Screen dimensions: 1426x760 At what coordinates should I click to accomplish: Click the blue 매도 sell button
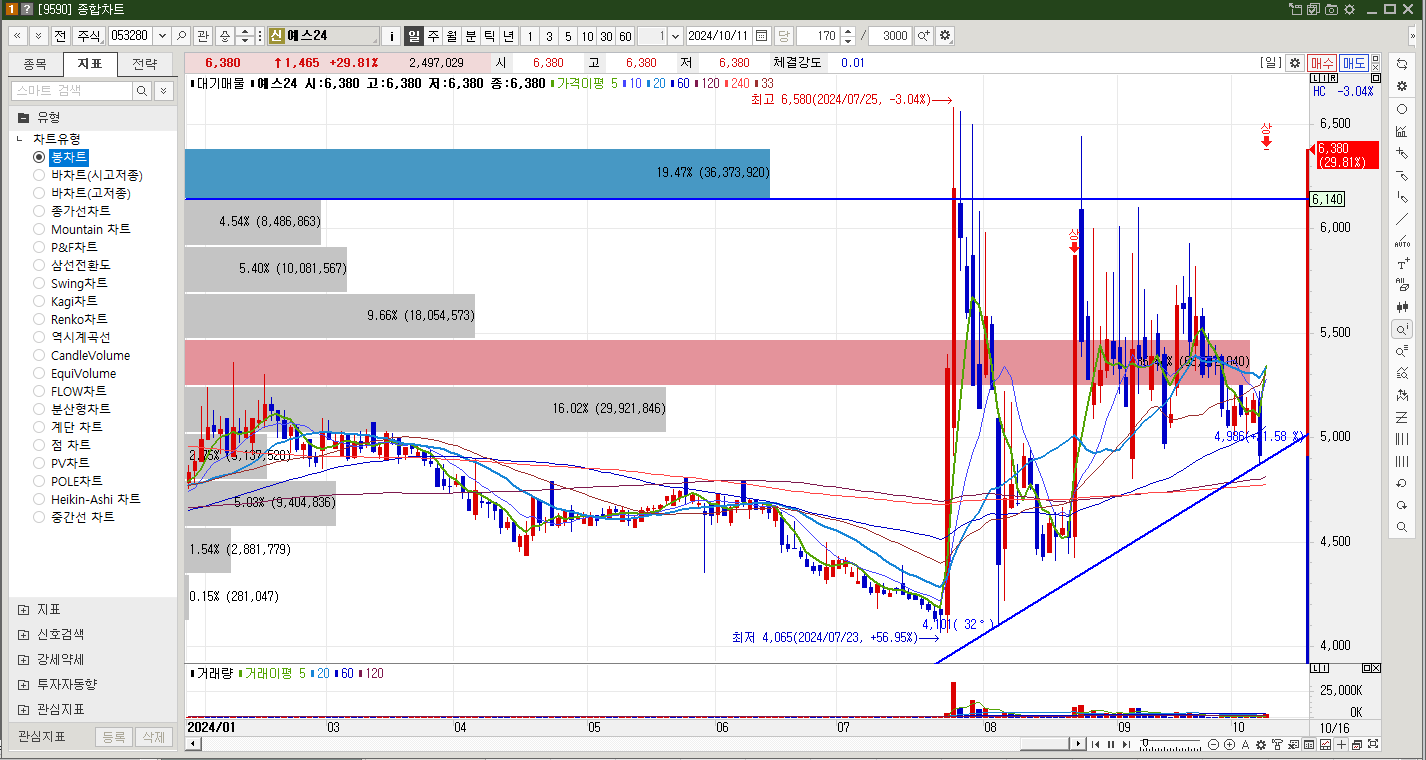pyautogui.click(x=1354, y=62)
